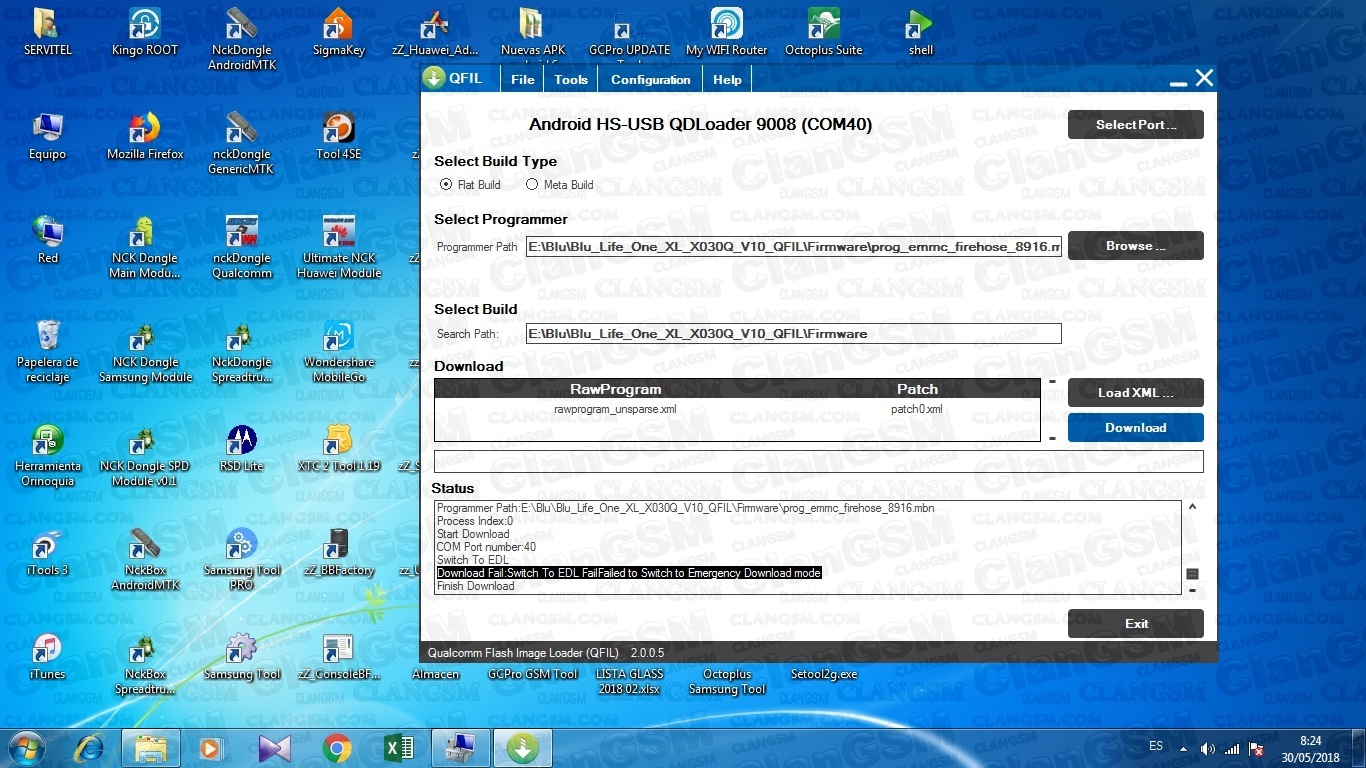Launch Mozilla Firefox desktop icon
Viewport: 1366px width, 768px height.
(145, 136)
